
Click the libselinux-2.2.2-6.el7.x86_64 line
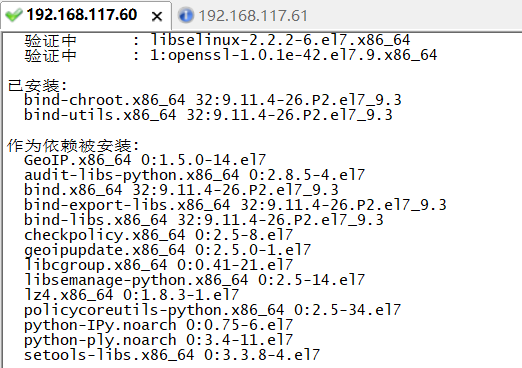pyautogui.click(x=217, y=41)
